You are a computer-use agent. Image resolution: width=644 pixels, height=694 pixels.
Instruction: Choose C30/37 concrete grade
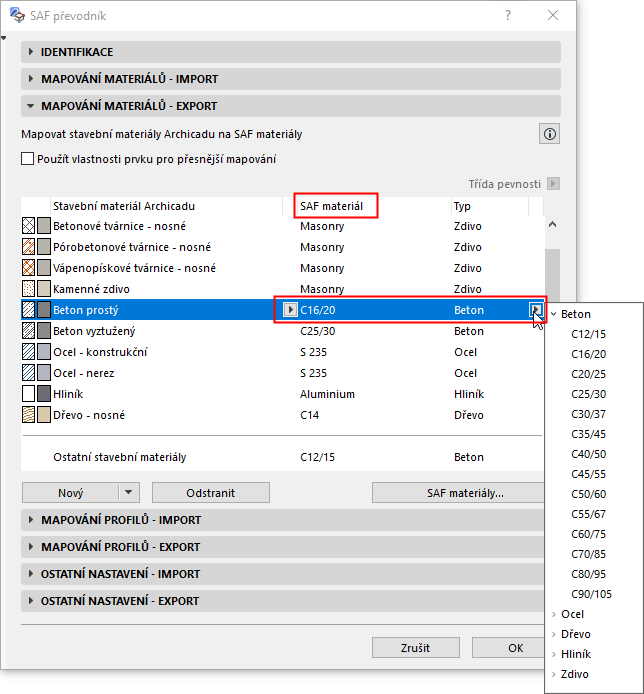tap(588, 414)
